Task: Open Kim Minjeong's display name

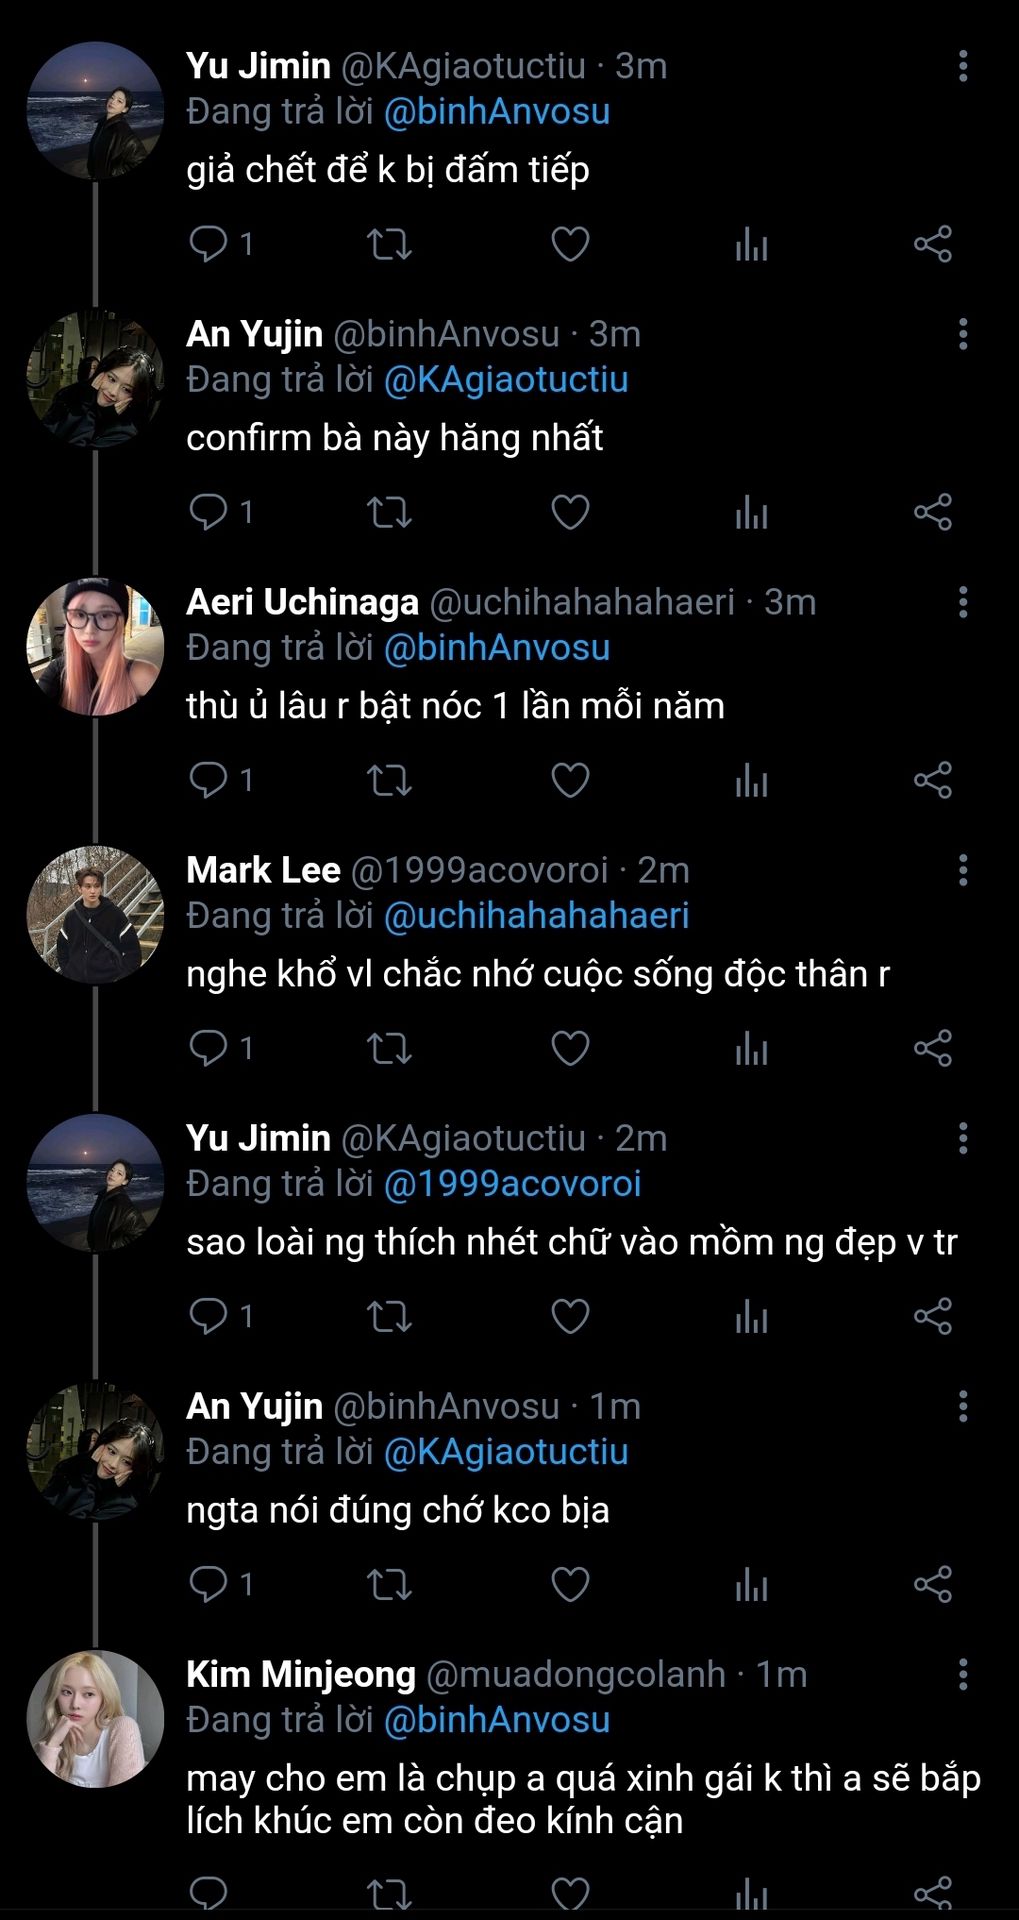Action: pyautogui.click(x=301, y=1674)
